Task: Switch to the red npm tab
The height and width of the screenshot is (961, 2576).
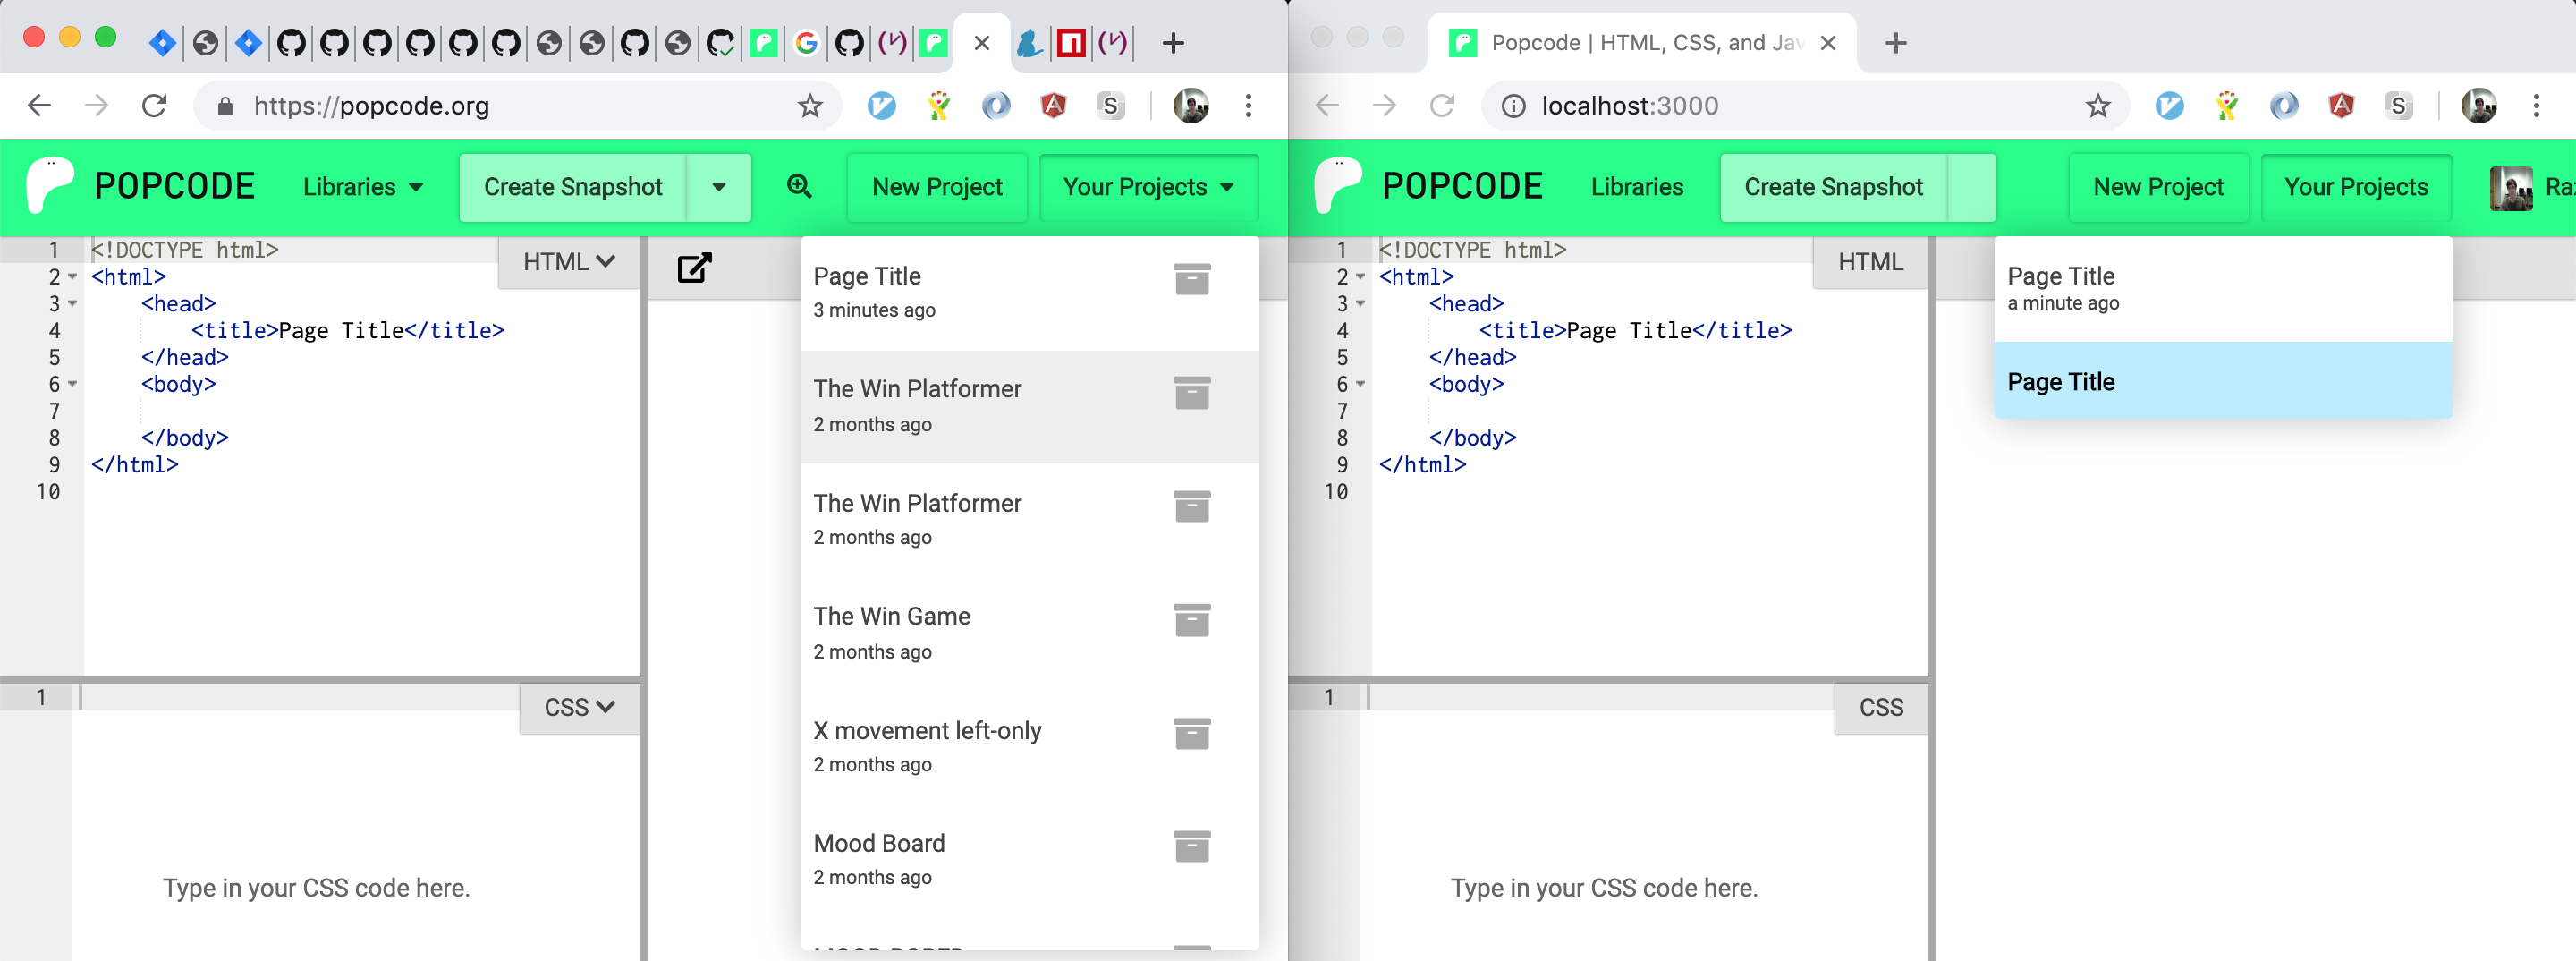Action: coord(1071,43)
